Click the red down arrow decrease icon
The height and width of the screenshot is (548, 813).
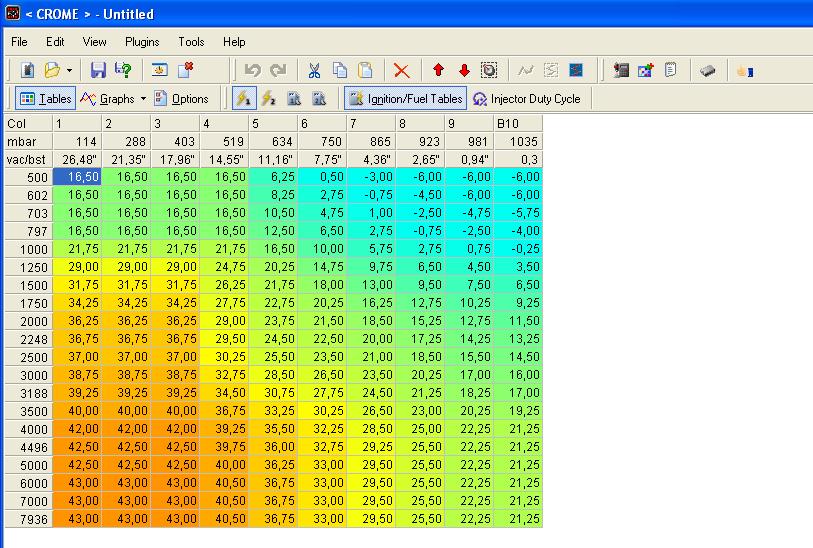click(x=463, y=70)
